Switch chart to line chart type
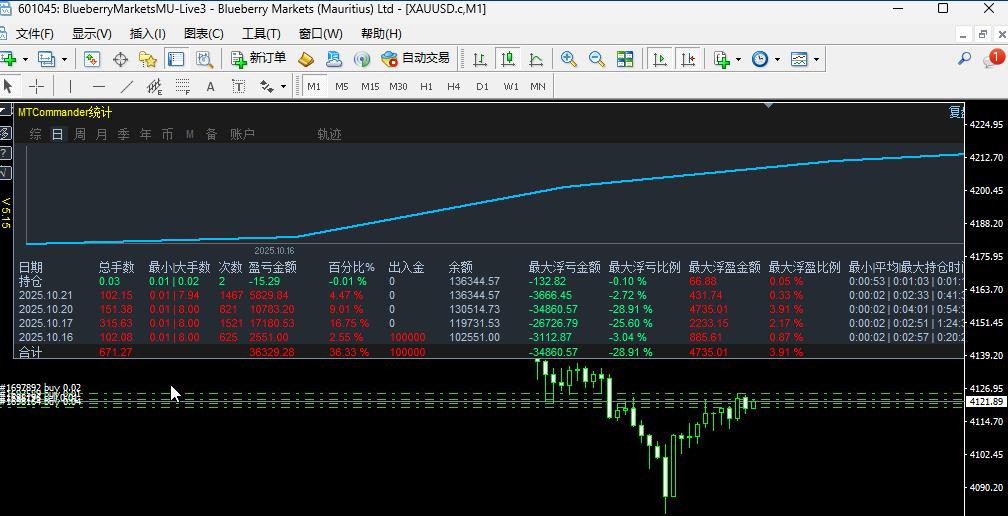Viewport: 1008px width, 516px height. (536, 59)
